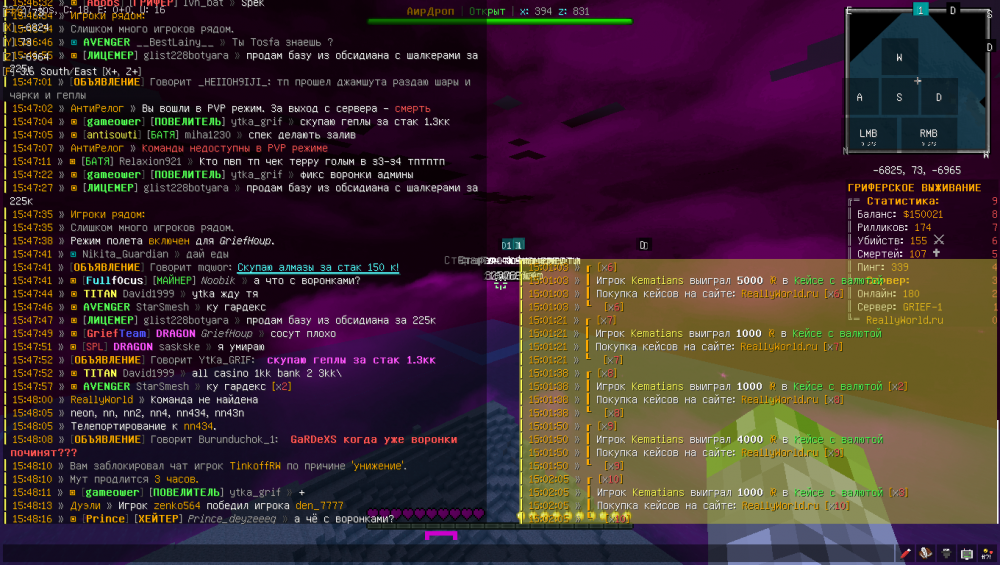
Task: Click the Убийств: 155 scoreboard line
Action: point(892,240)
